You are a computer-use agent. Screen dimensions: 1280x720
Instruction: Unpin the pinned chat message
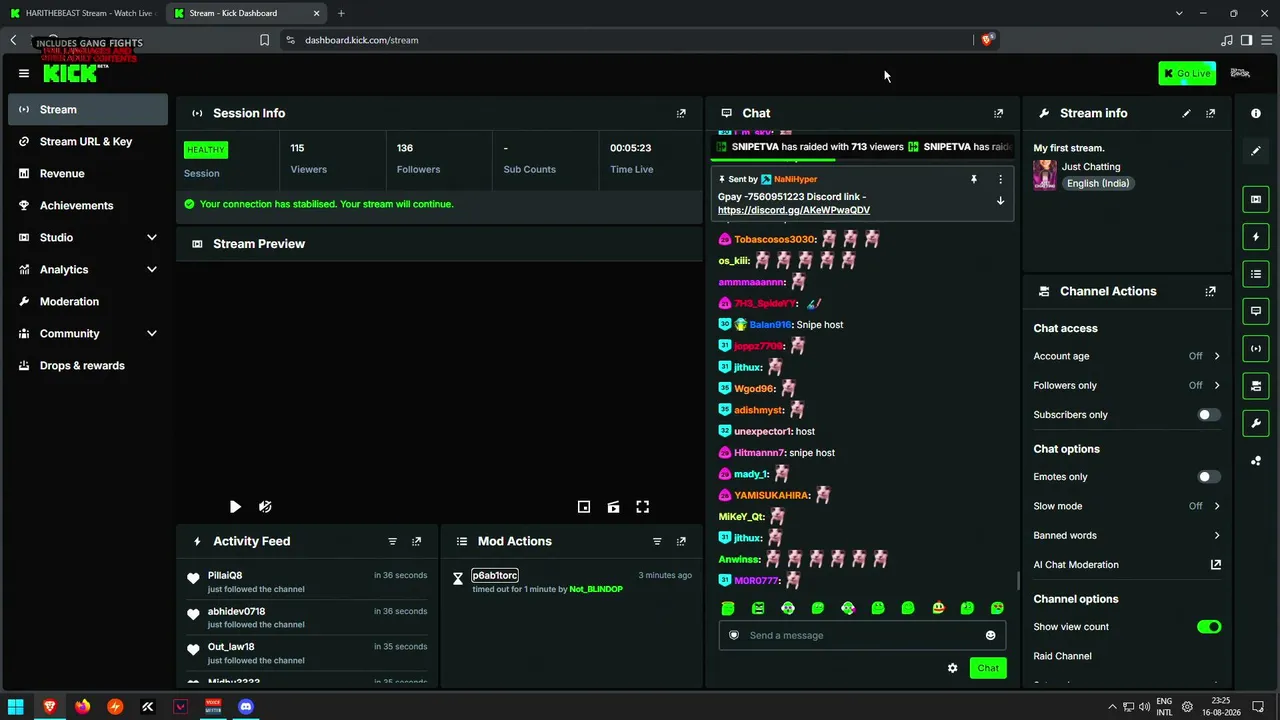973,179
